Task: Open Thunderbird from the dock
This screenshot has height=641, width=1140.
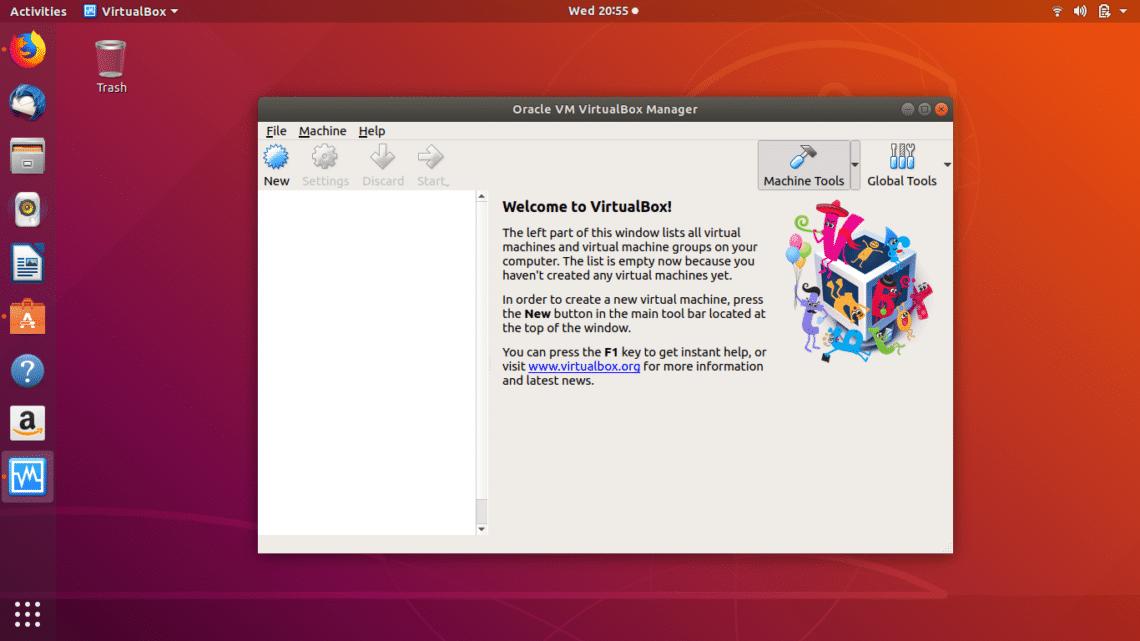Action: coord(26,102)
